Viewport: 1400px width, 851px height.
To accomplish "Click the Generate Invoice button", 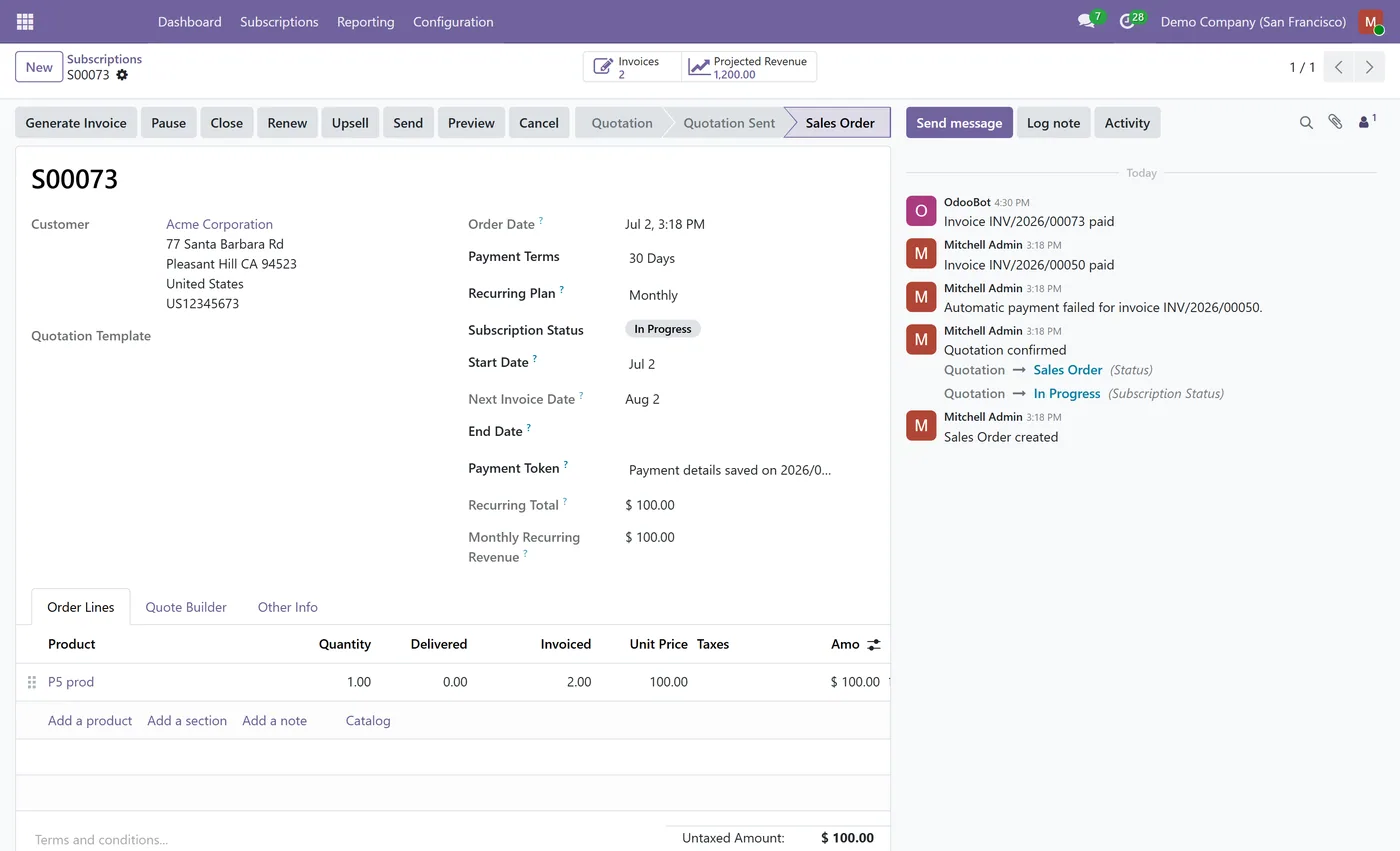I will pyautogui.click(x=76, y=123).
